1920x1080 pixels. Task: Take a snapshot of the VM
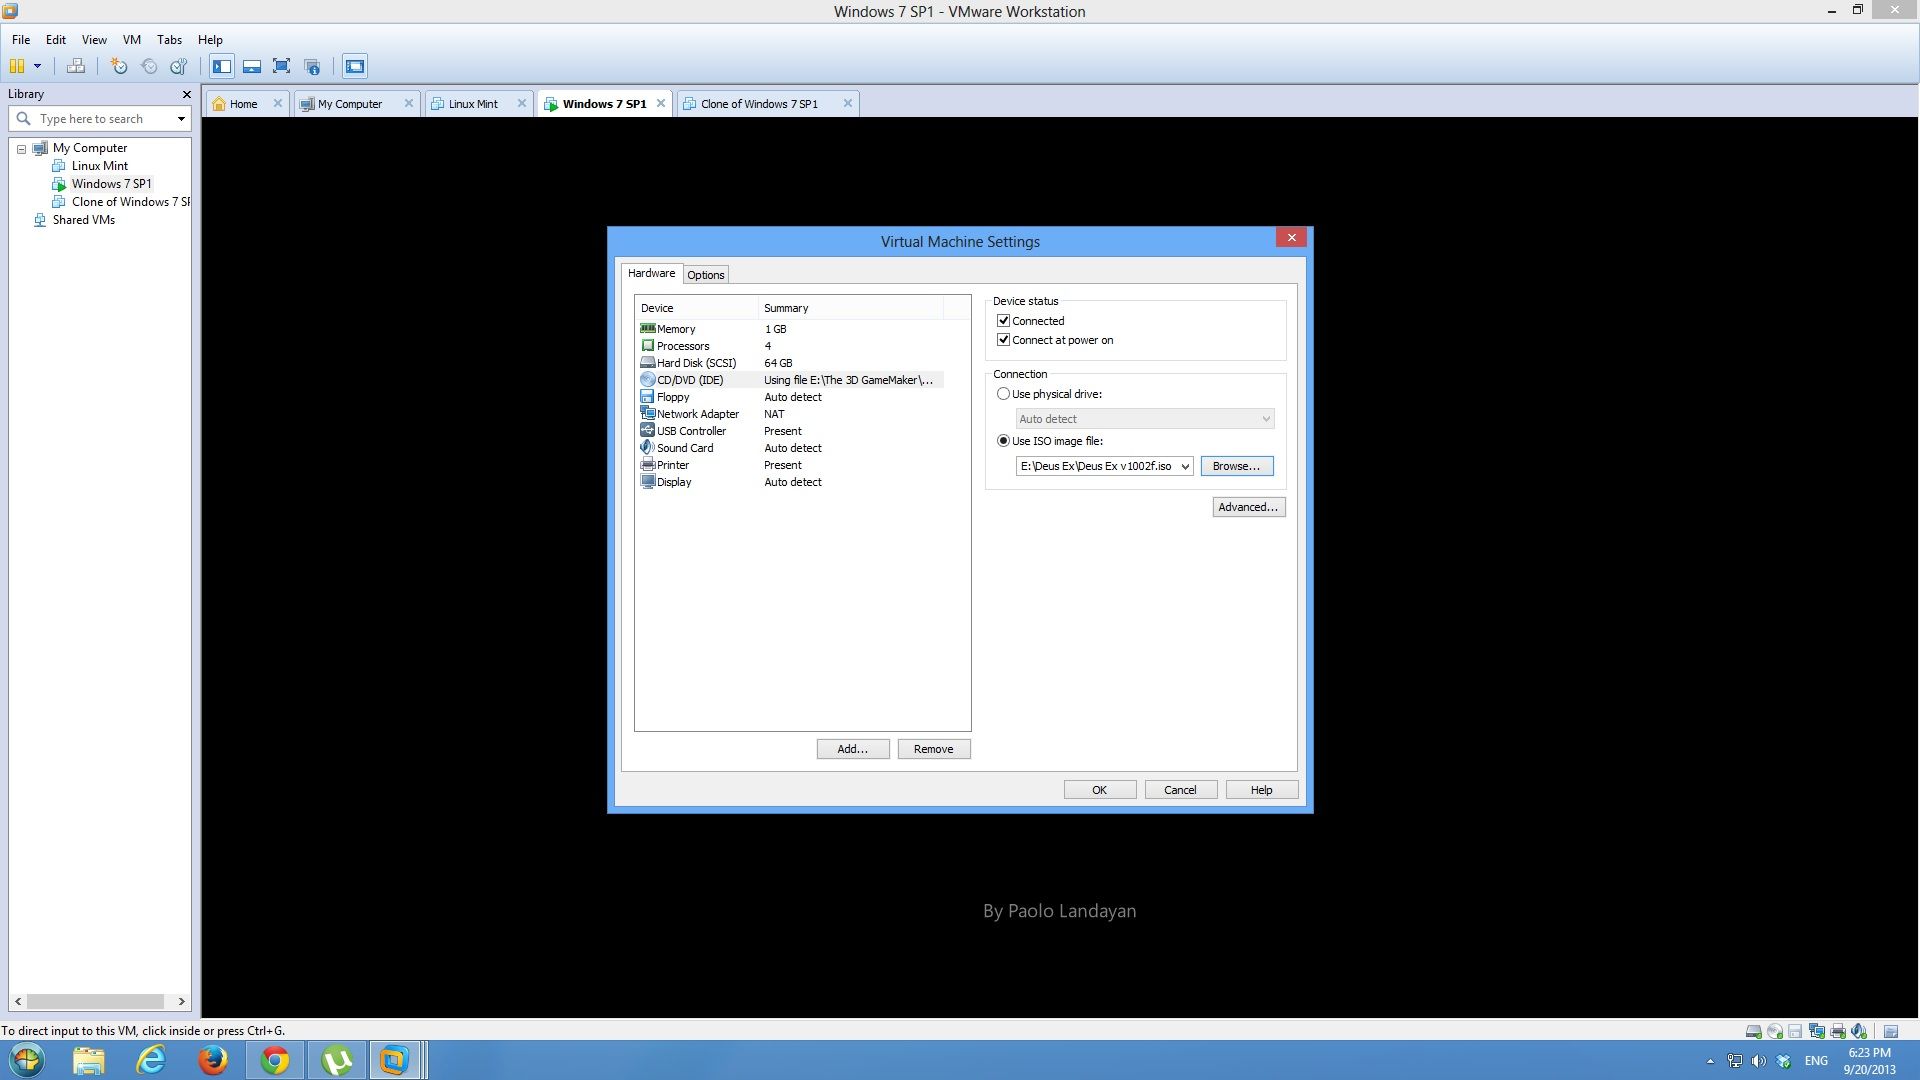[119, 66]
